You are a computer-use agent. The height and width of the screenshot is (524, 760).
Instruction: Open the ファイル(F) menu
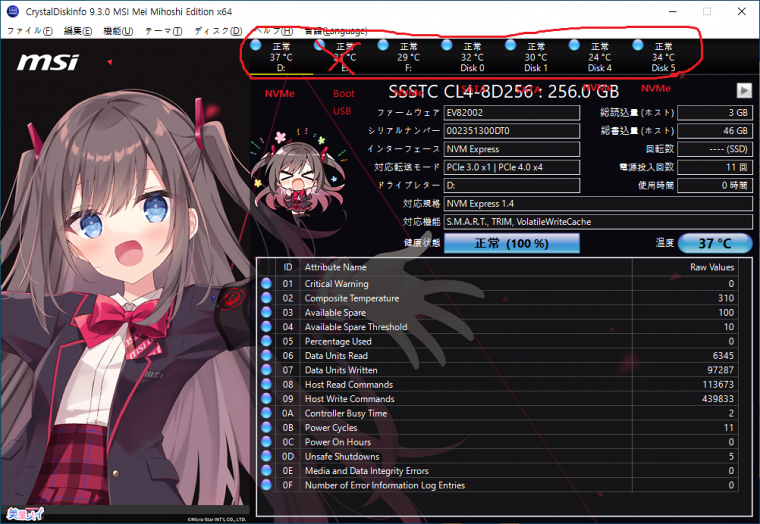30,31
